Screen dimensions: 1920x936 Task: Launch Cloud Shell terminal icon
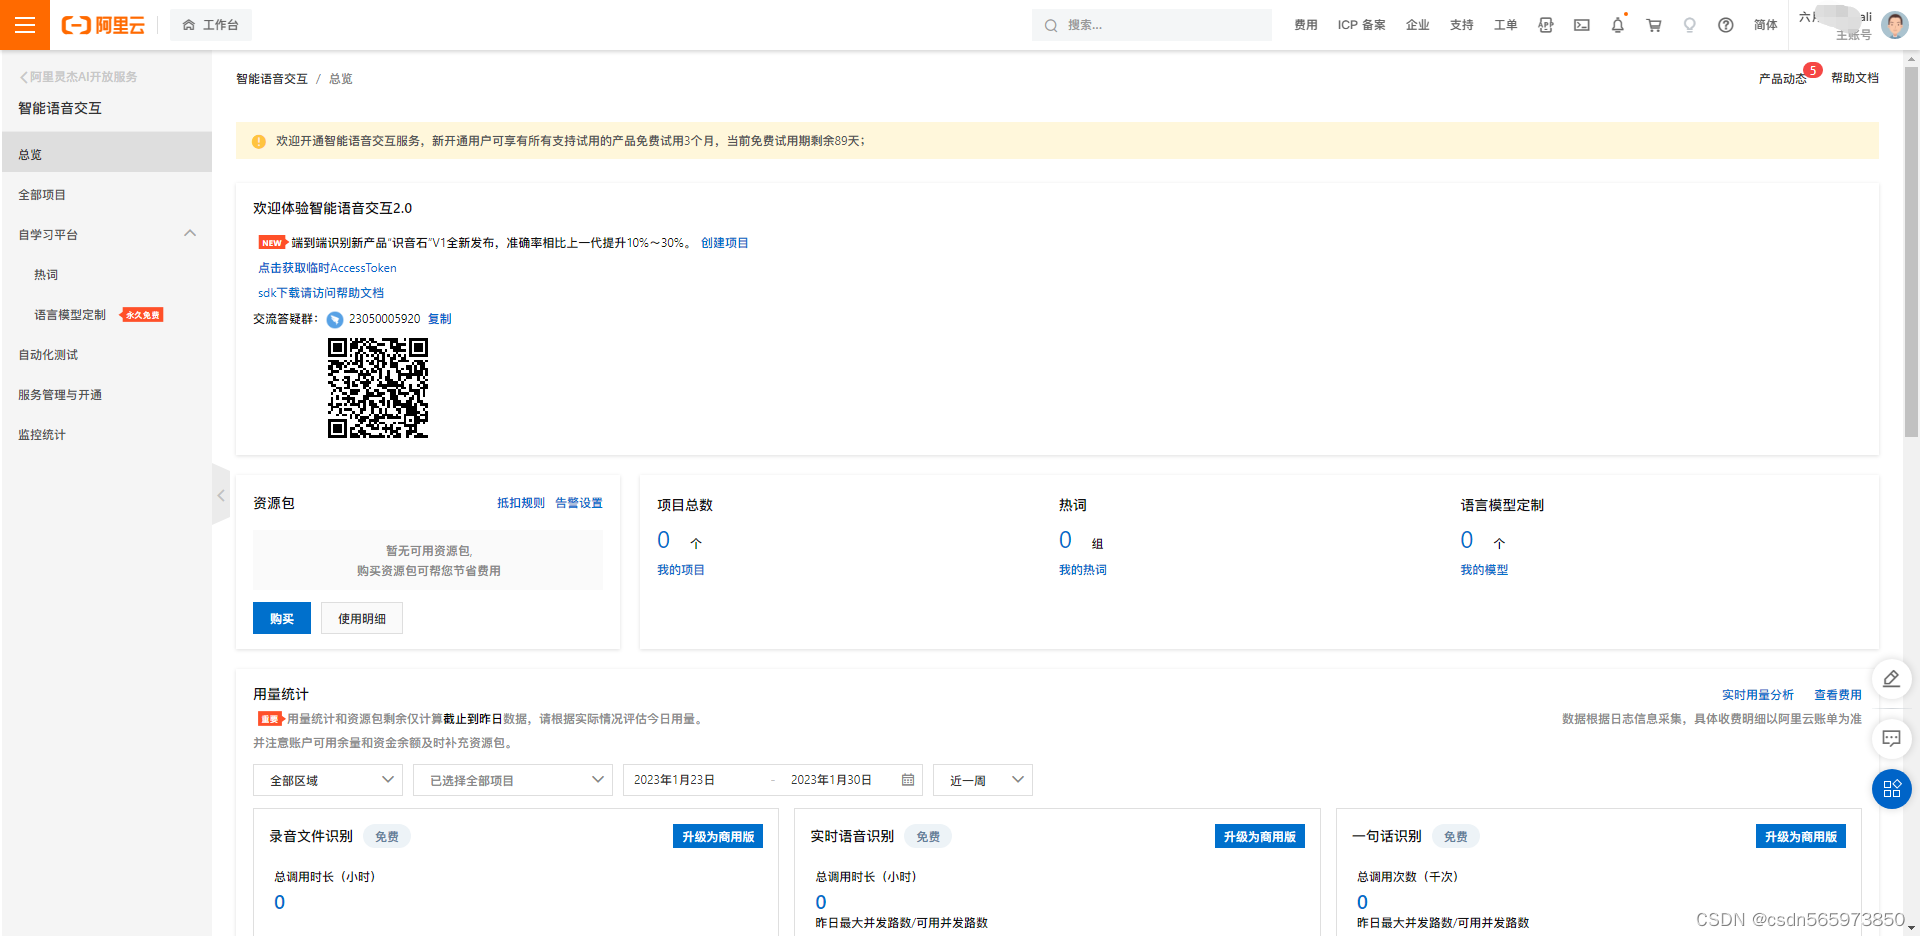pos(1582,25)
